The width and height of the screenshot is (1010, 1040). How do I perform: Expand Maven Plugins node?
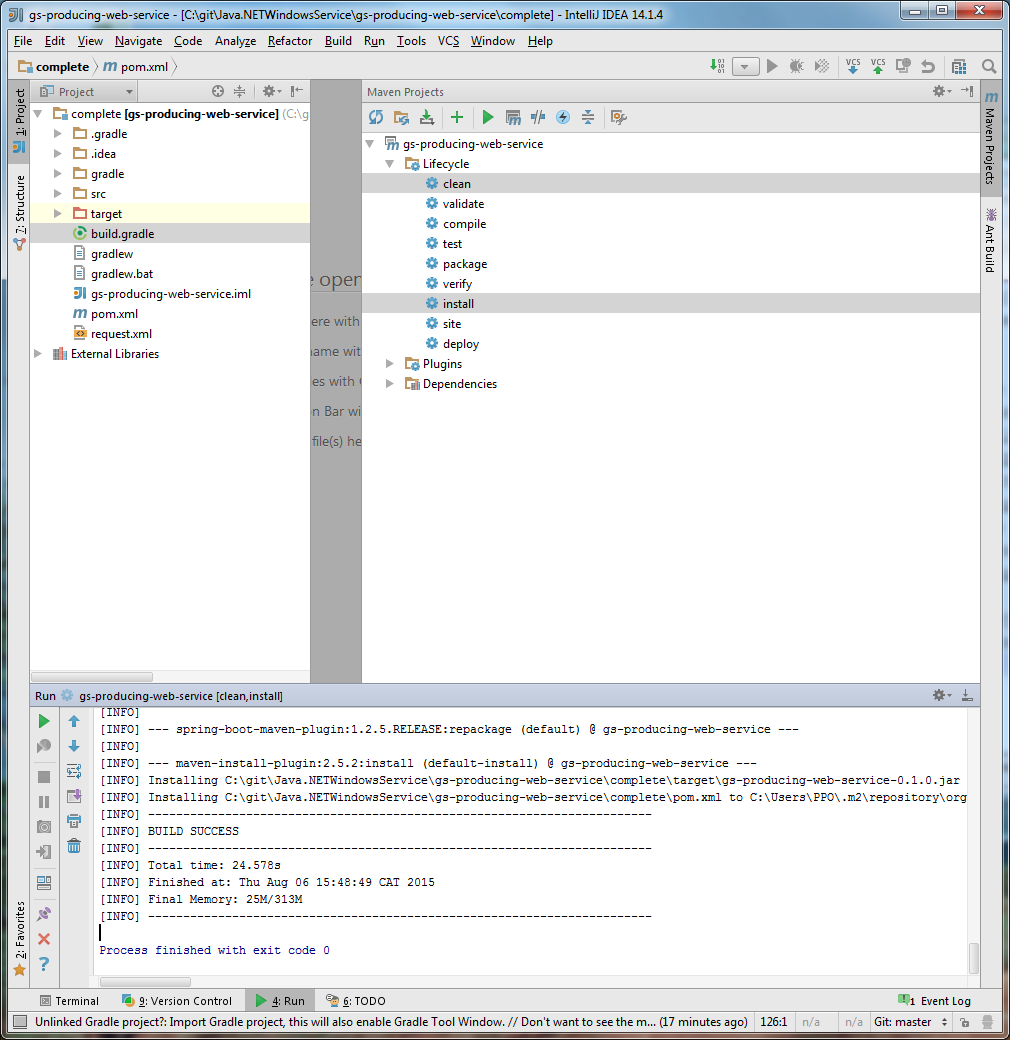coord(390,363)
